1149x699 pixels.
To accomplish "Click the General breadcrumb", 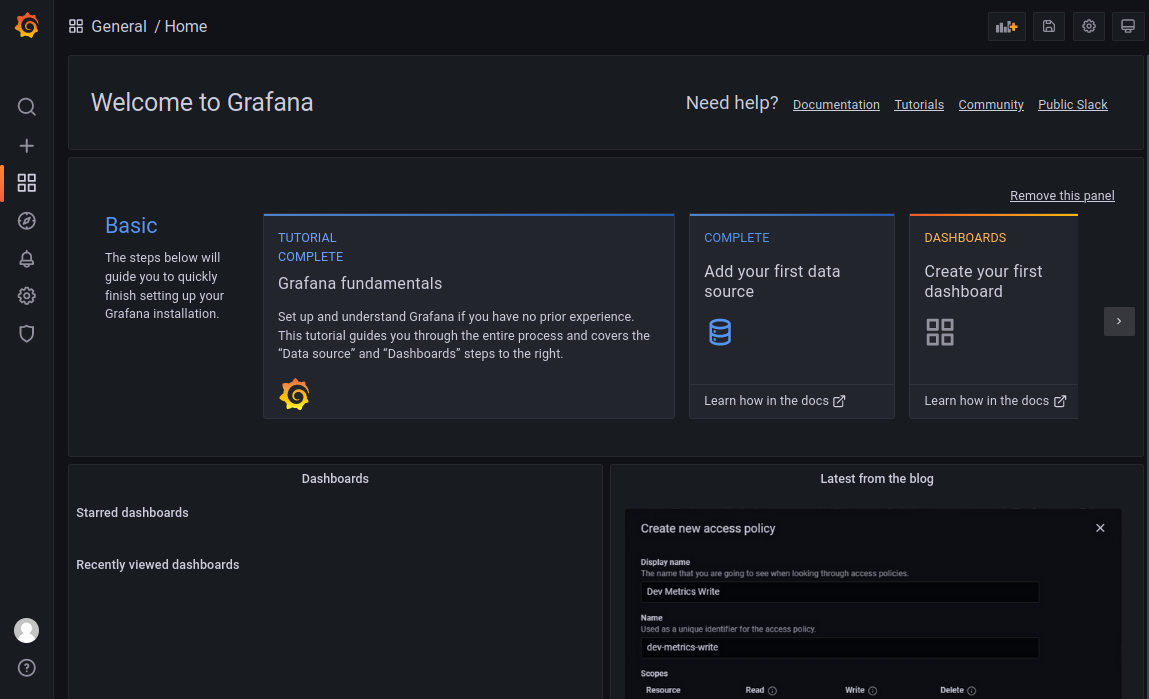I will 119,26.
